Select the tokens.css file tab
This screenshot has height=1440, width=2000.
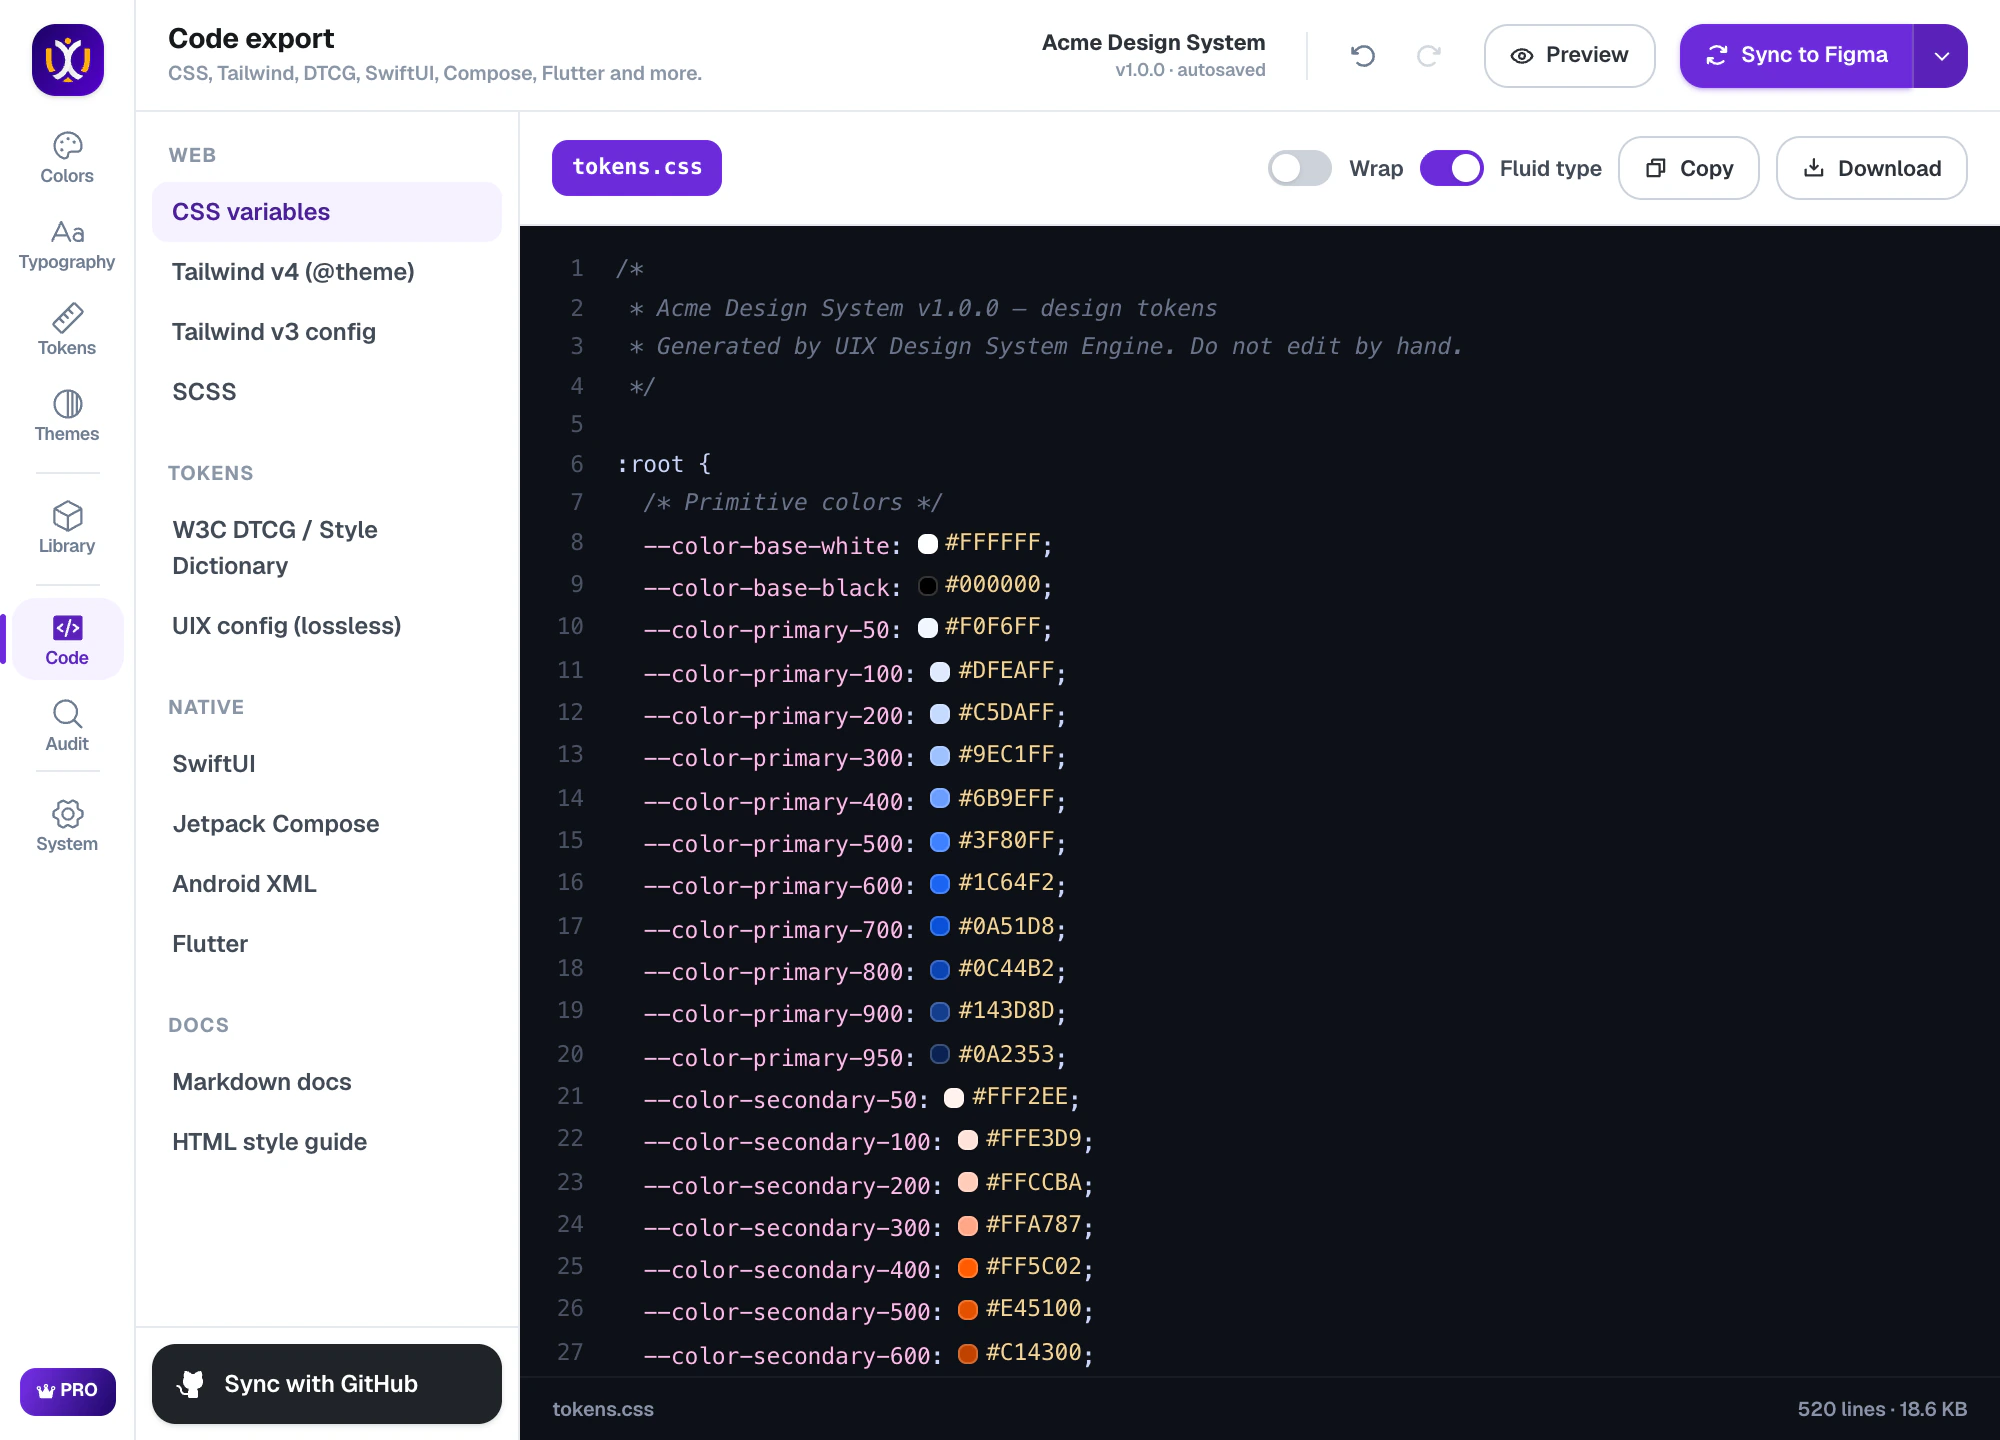pyautogui.click(x=637, y=168)
